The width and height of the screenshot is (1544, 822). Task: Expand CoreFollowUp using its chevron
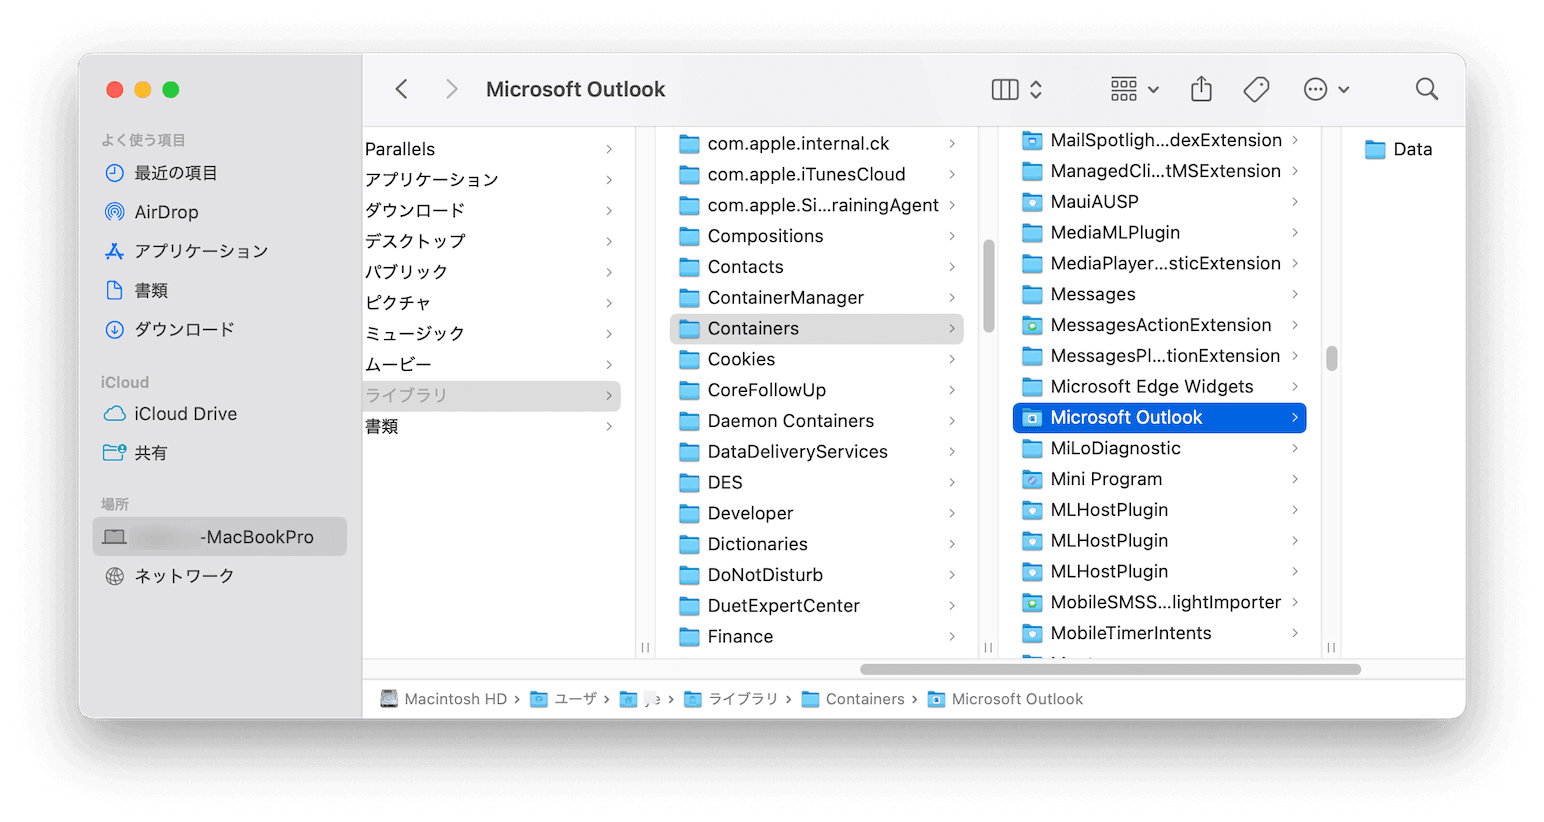click(x=952, y=390)
